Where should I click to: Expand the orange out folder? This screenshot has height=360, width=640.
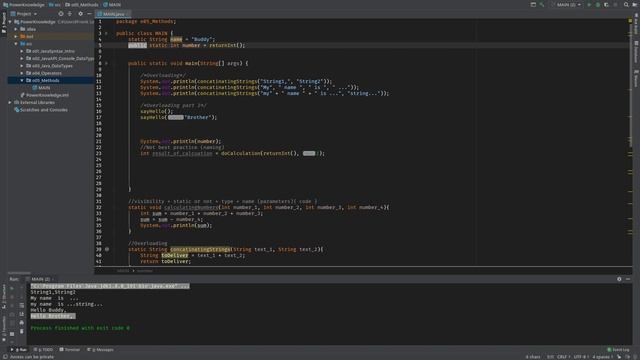click(16, 36)
